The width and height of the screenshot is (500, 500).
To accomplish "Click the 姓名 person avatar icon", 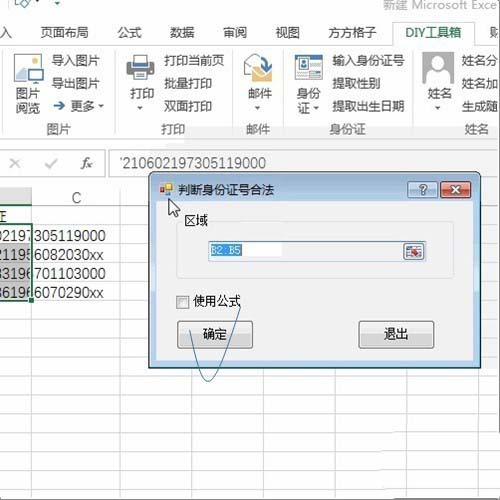I will [438, 68].
